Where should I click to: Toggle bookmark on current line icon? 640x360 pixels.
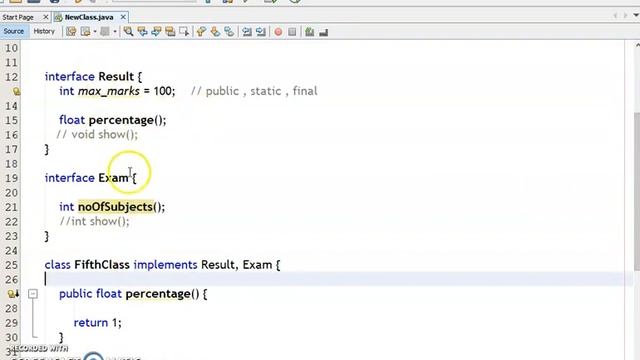tap(229, 32)
